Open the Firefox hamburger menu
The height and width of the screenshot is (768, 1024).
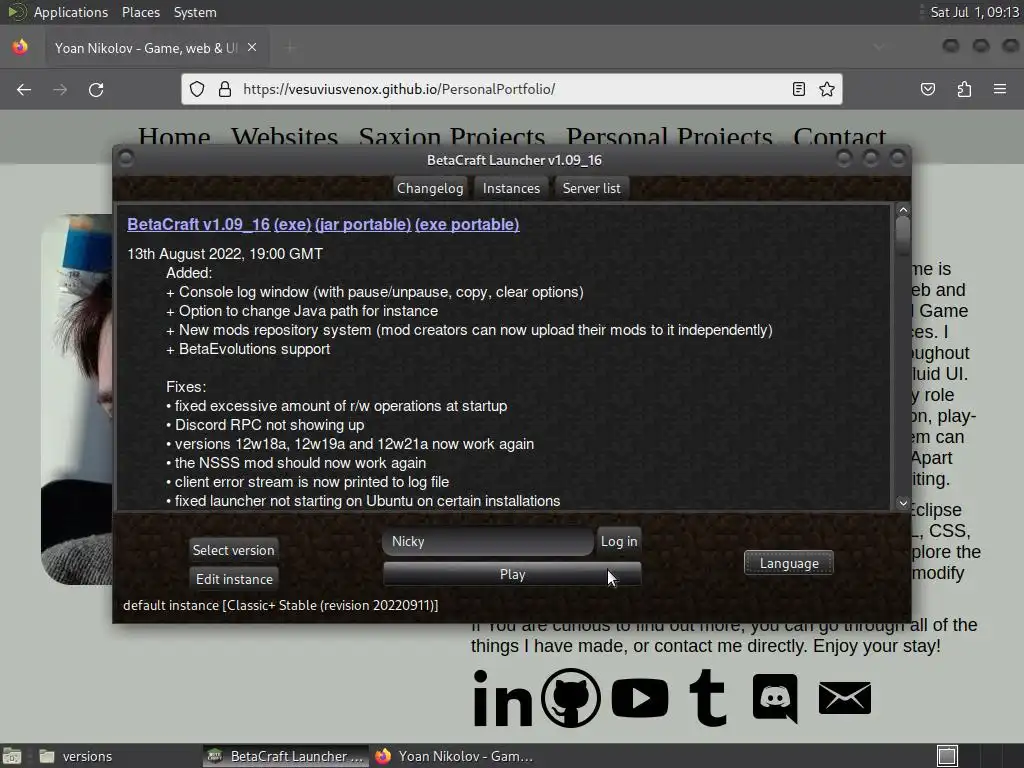coord(1000,89)
